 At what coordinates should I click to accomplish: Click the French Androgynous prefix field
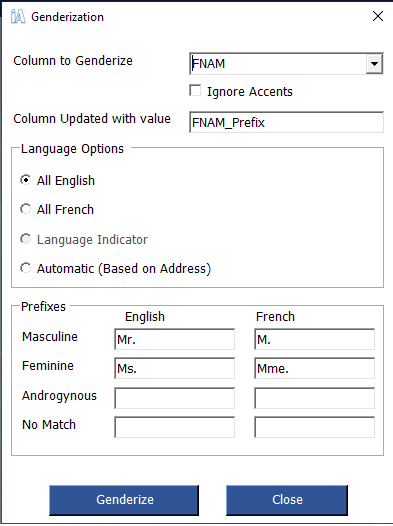click(315, 398)
